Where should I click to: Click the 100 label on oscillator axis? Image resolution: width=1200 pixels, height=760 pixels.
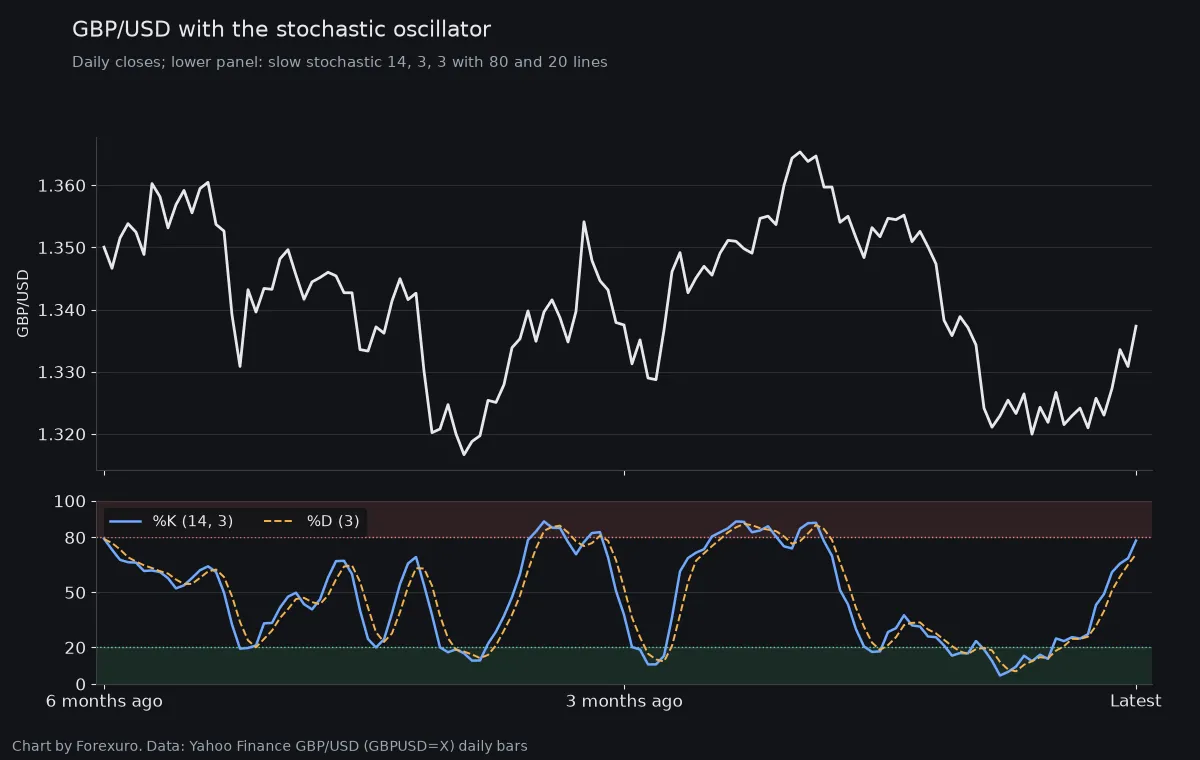point(72,501)
